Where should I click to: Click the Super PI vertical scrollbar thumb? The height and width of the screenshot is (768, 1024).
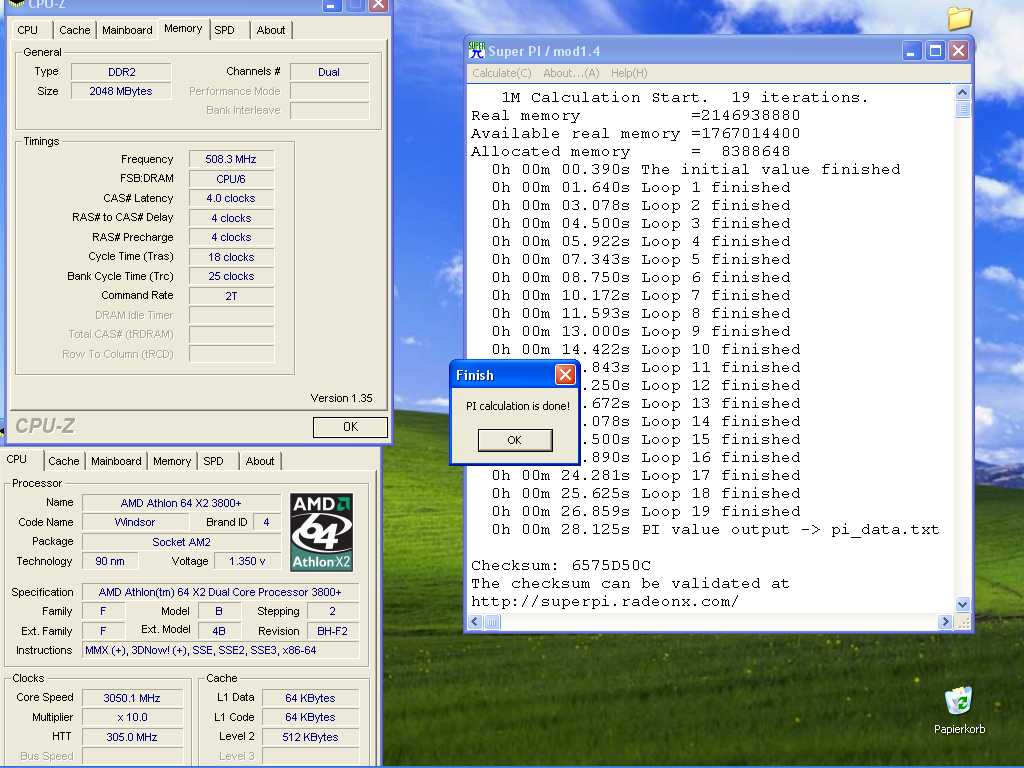click(x=962, y=108)
